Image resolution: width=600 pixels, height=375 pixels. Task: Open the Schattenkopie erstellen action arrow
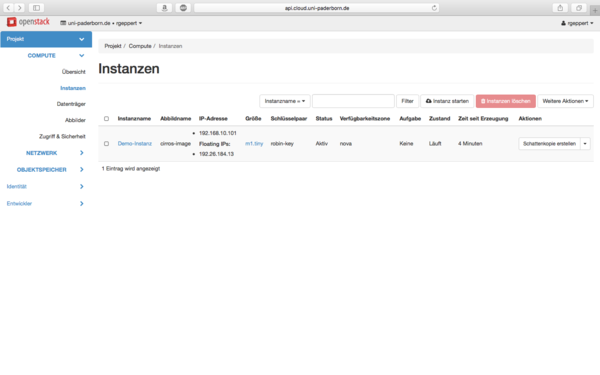click(x=585, y=143)
